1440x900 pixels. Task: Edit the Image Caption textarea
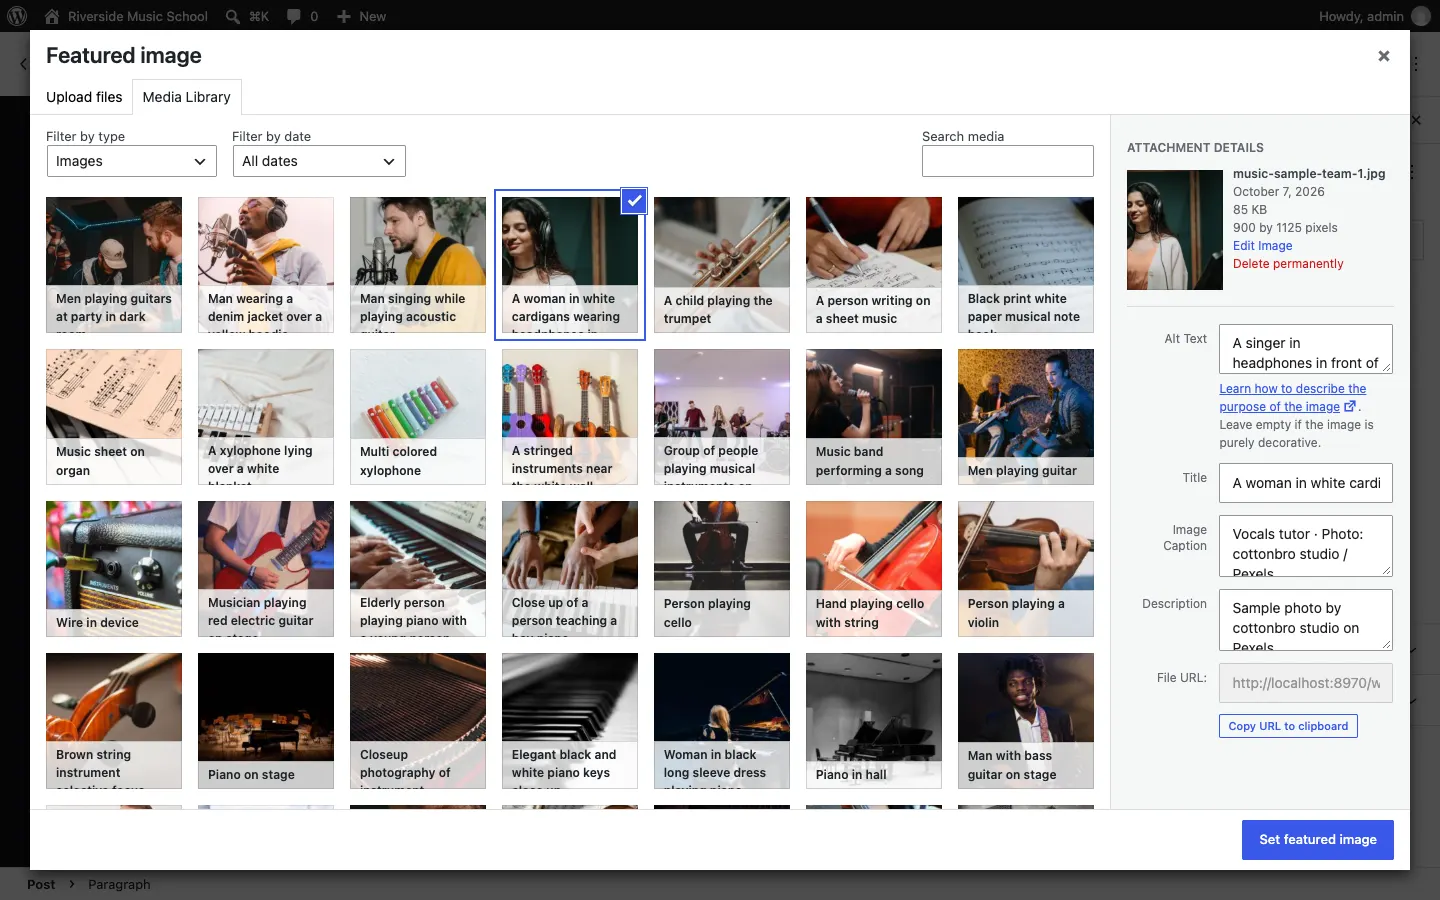point(1306,546)
